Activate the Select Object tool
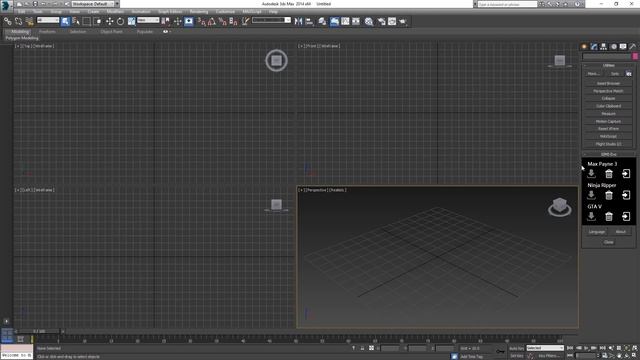 point(65,21)
